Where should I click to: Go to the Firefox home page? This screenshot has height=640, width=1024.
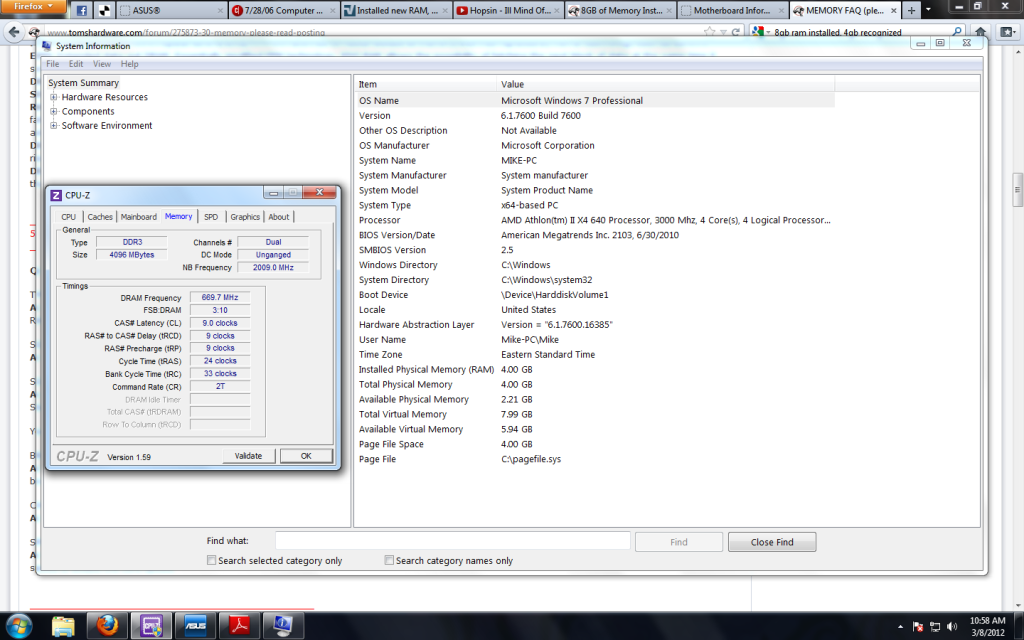[980, 32]
